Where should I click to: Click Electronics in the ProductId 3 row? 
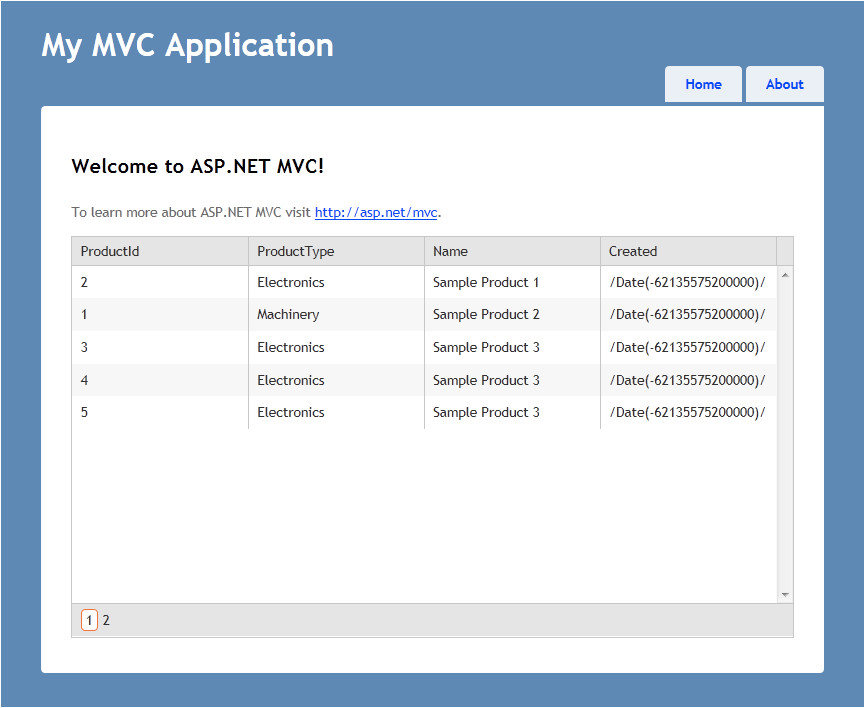click(336, 348)
